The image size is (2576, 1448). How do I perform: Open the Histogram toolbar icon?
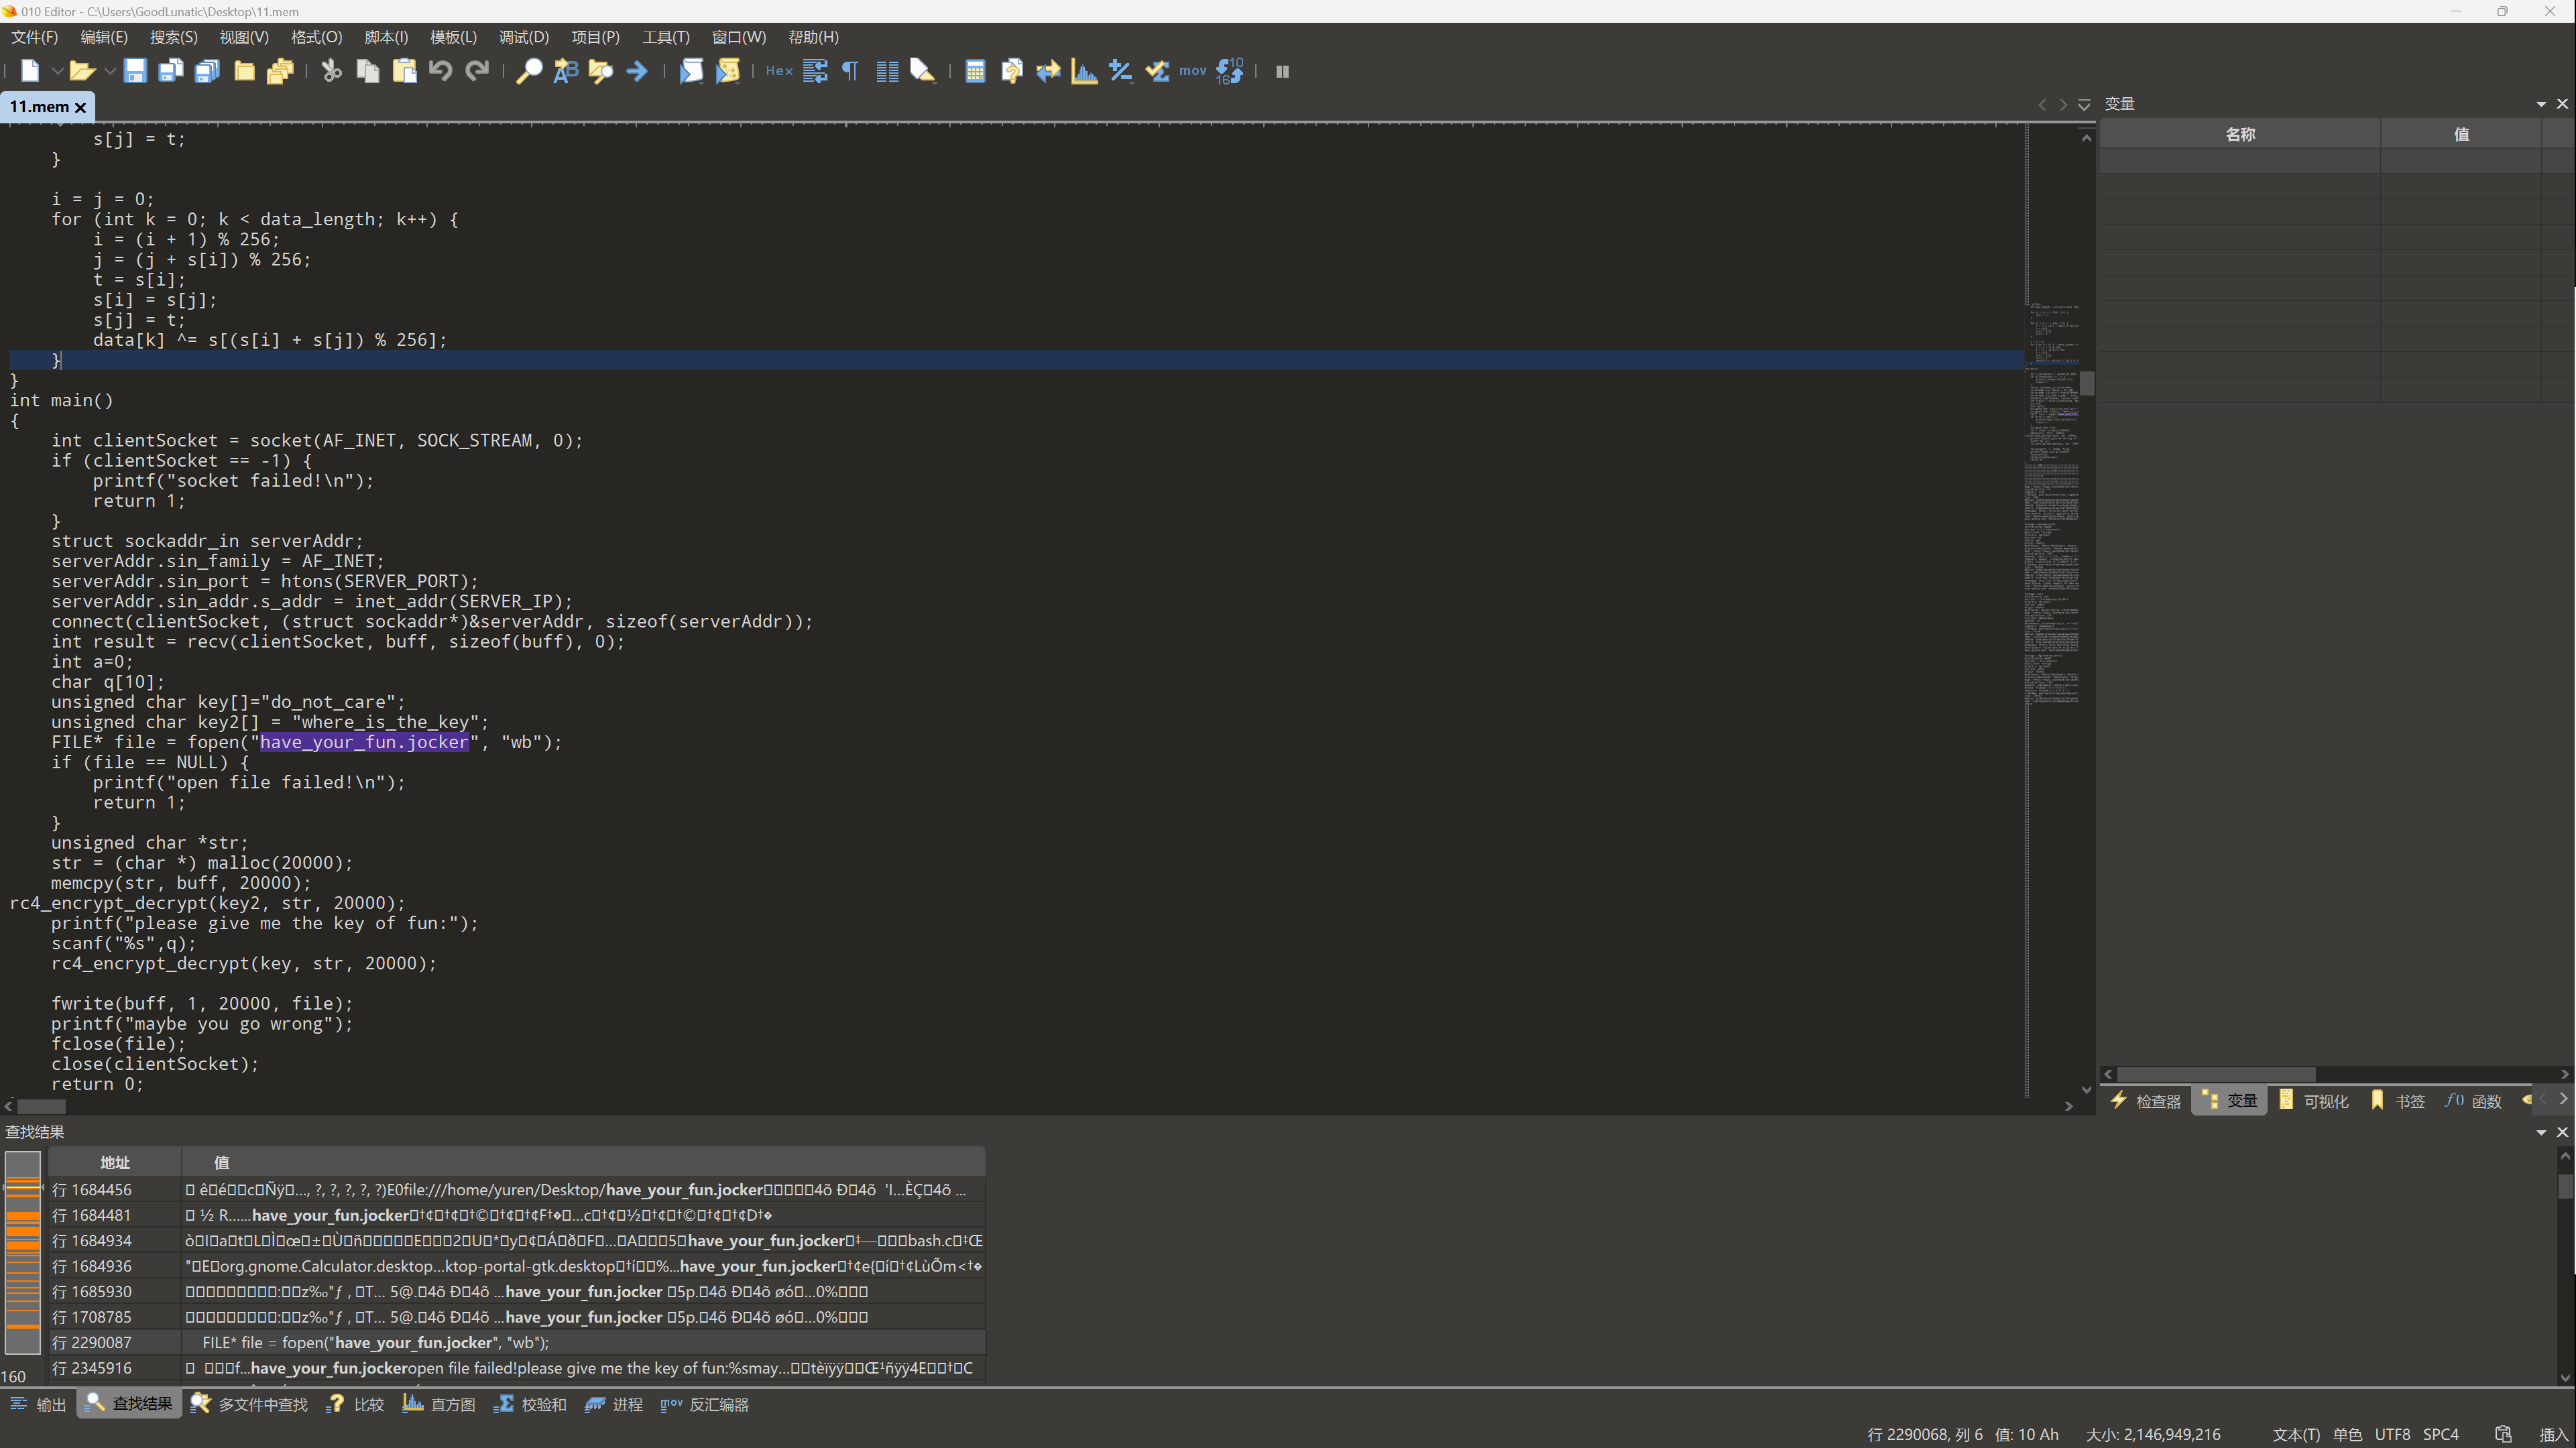pos(1084,71)
